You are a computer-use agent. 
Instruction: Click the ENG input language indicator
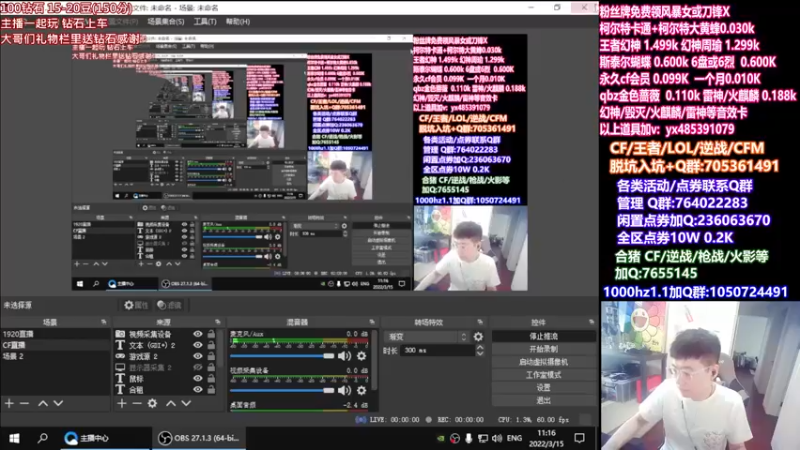click(514, 438)
